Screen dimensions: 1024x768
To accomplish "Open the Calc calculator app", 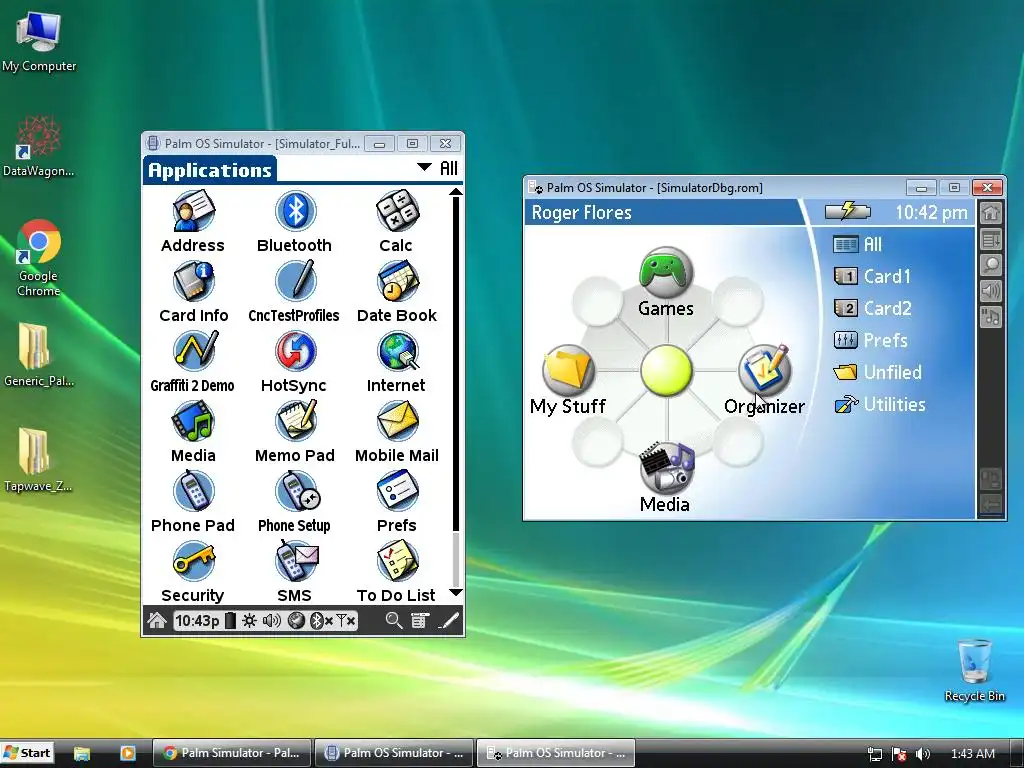I will coord(396,222).
